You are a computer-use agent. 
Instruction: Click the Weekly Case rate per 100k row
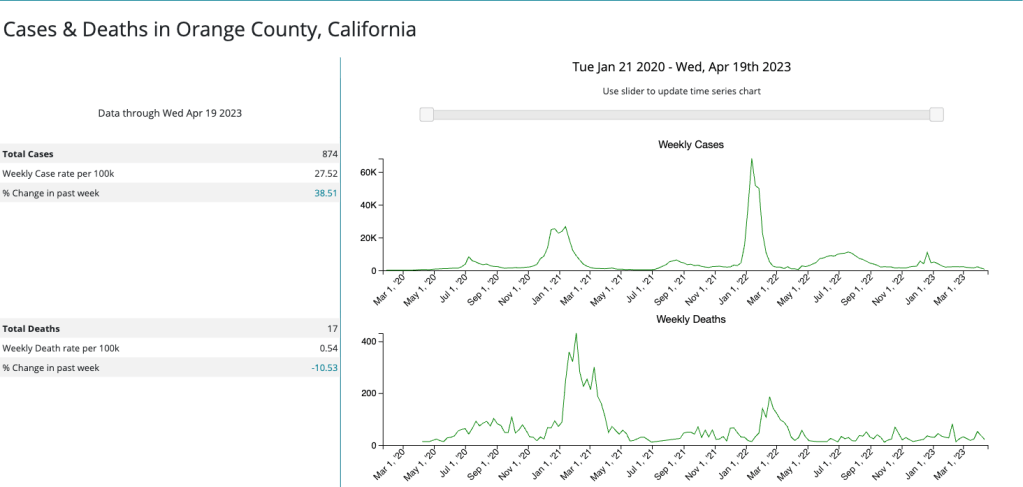click(170, 173)
